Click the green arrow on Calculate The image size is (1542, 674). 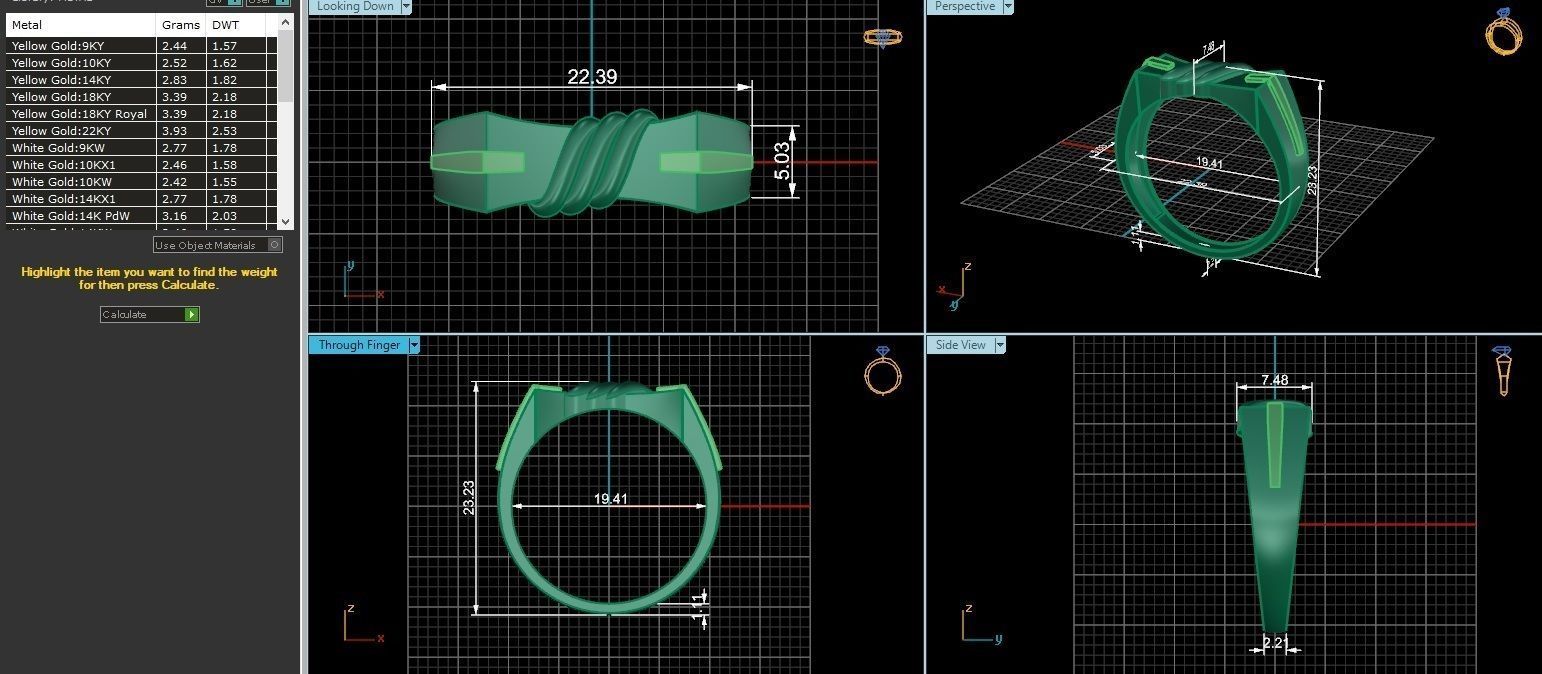[x=192, y=314]
